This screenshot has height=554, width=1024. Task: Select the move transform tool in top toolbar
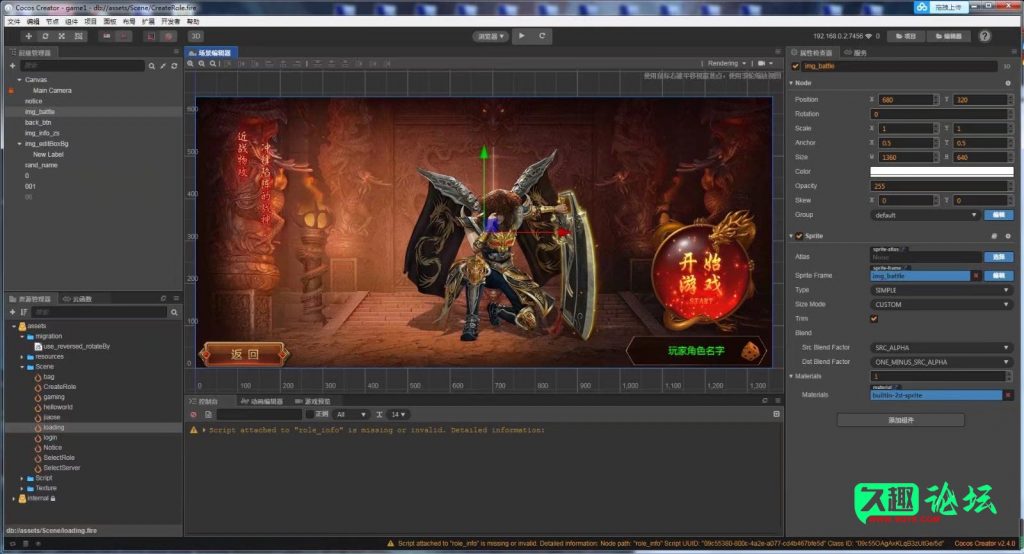[28, 37]
